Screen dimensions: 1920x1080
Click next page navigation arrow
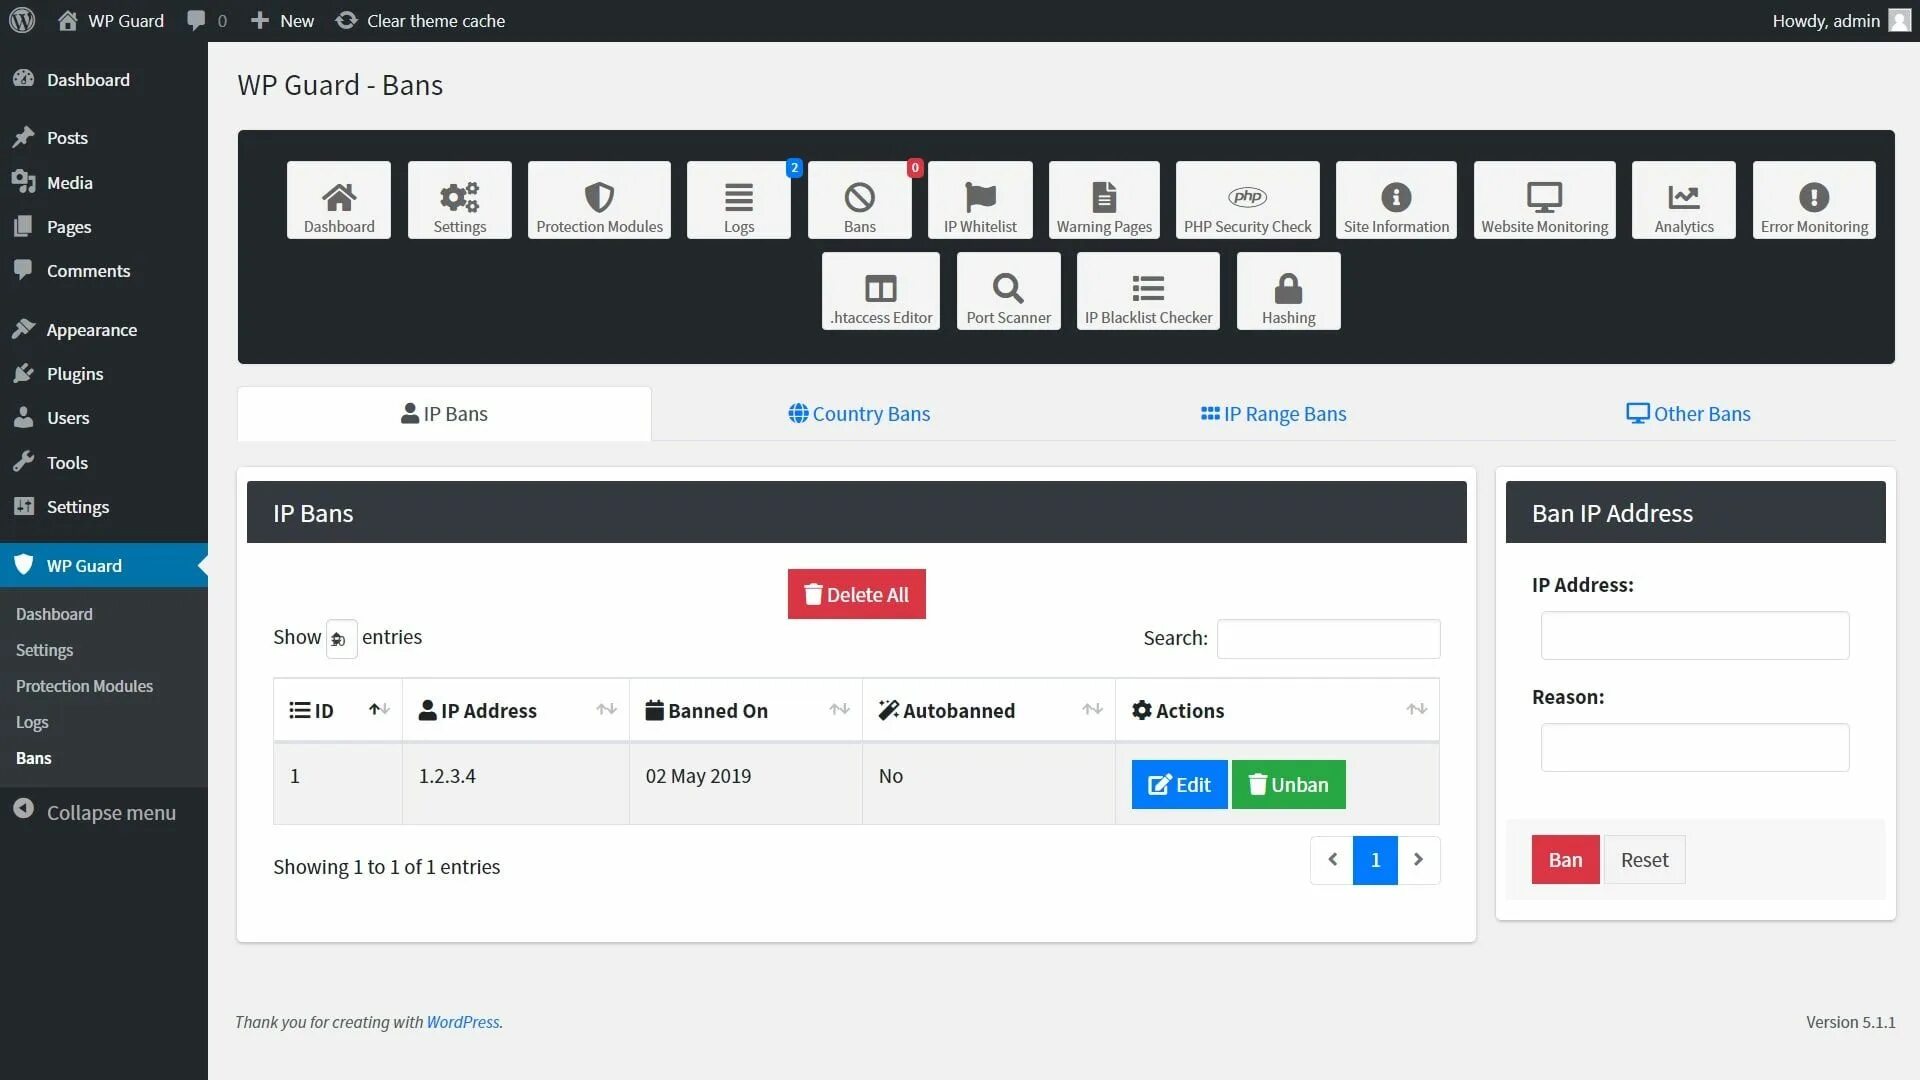click(1418, 860)
